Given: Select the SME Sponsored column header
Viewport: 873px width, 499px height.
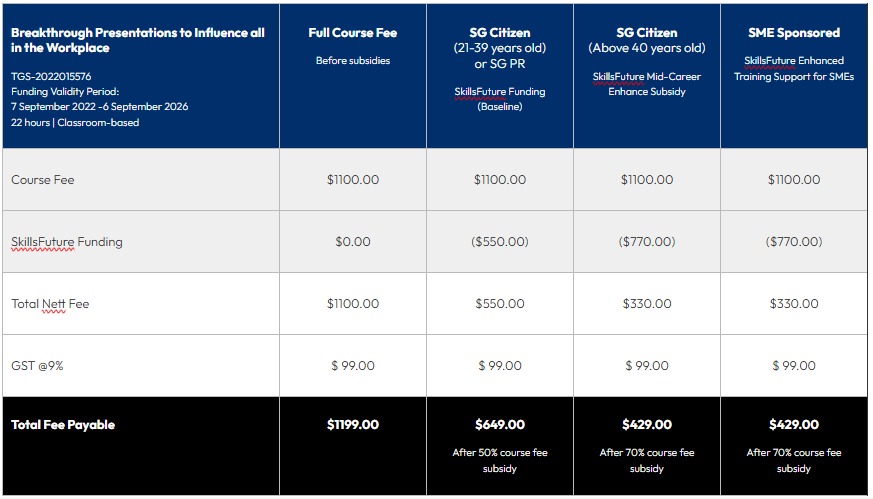Looking at the screenshot, I should [x=794, y=33].
